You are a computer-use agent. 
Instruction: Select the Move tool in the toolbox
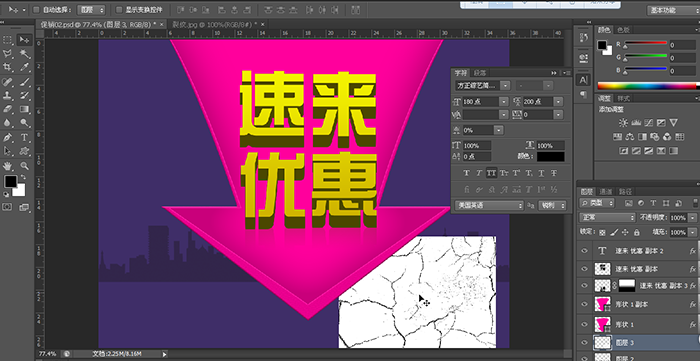coord(24,40)
